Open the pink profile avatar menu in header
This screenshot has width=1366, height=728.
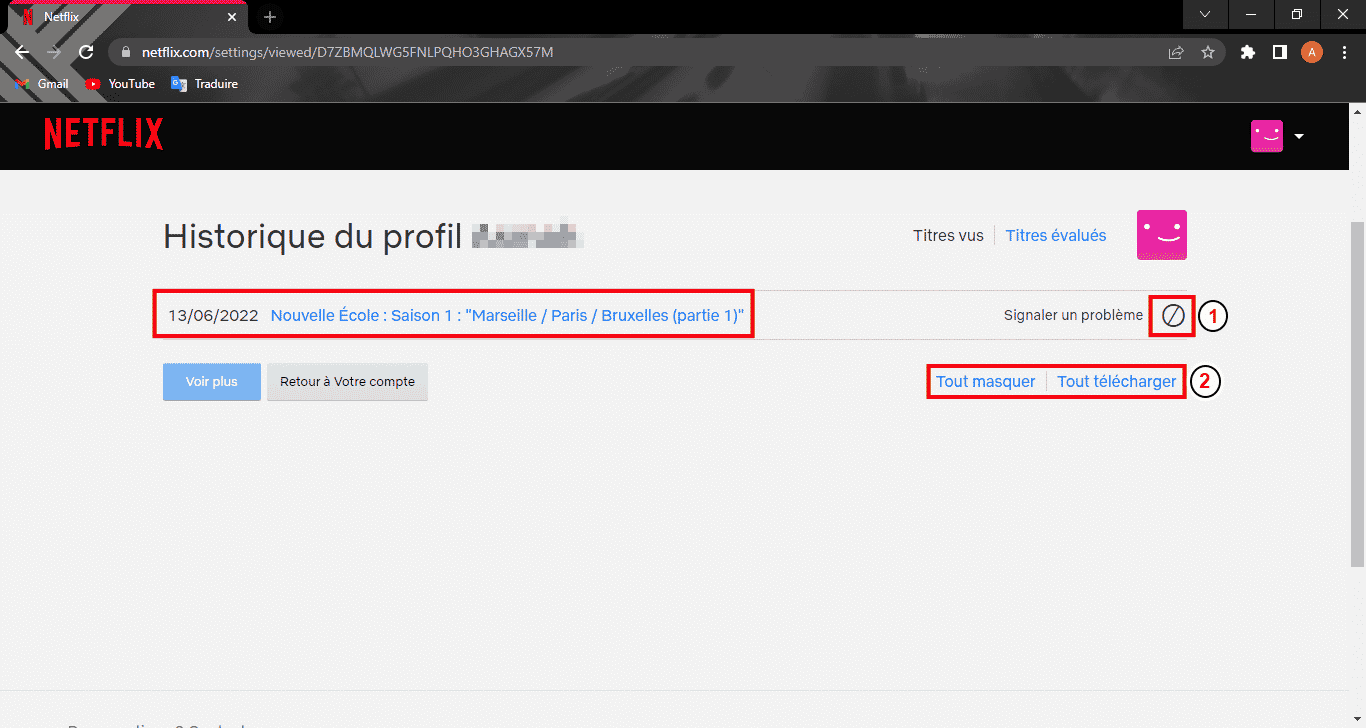pos(1266,136)
